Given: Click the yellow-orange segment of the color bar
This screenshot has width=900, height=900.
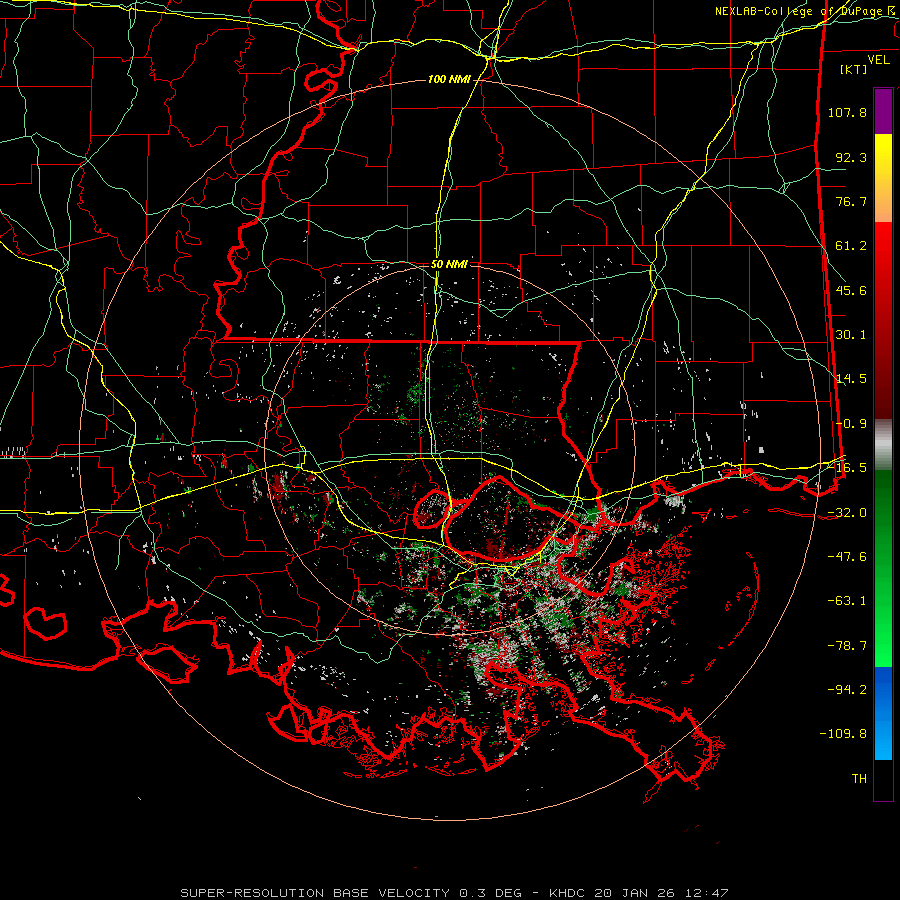Looking at the screenshot, I should pyautogui.click(x=883, y=178).
